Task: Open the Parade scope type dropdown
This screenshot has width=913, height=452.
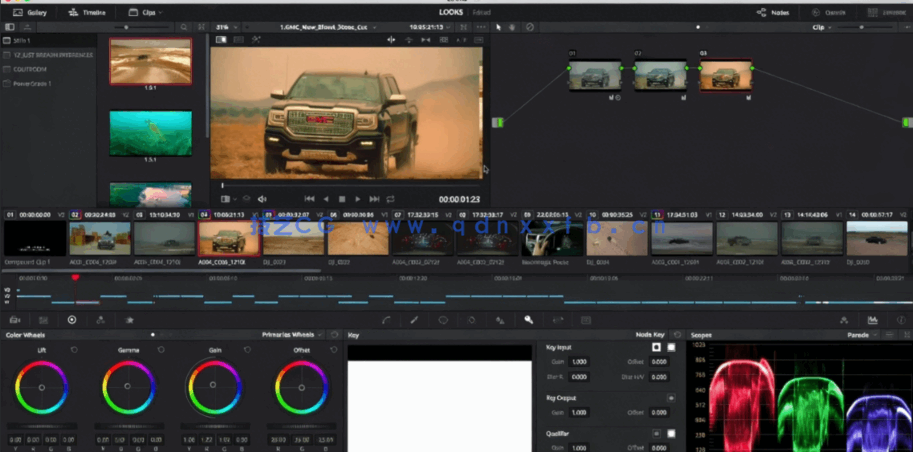Action: [x=862, y=335]
